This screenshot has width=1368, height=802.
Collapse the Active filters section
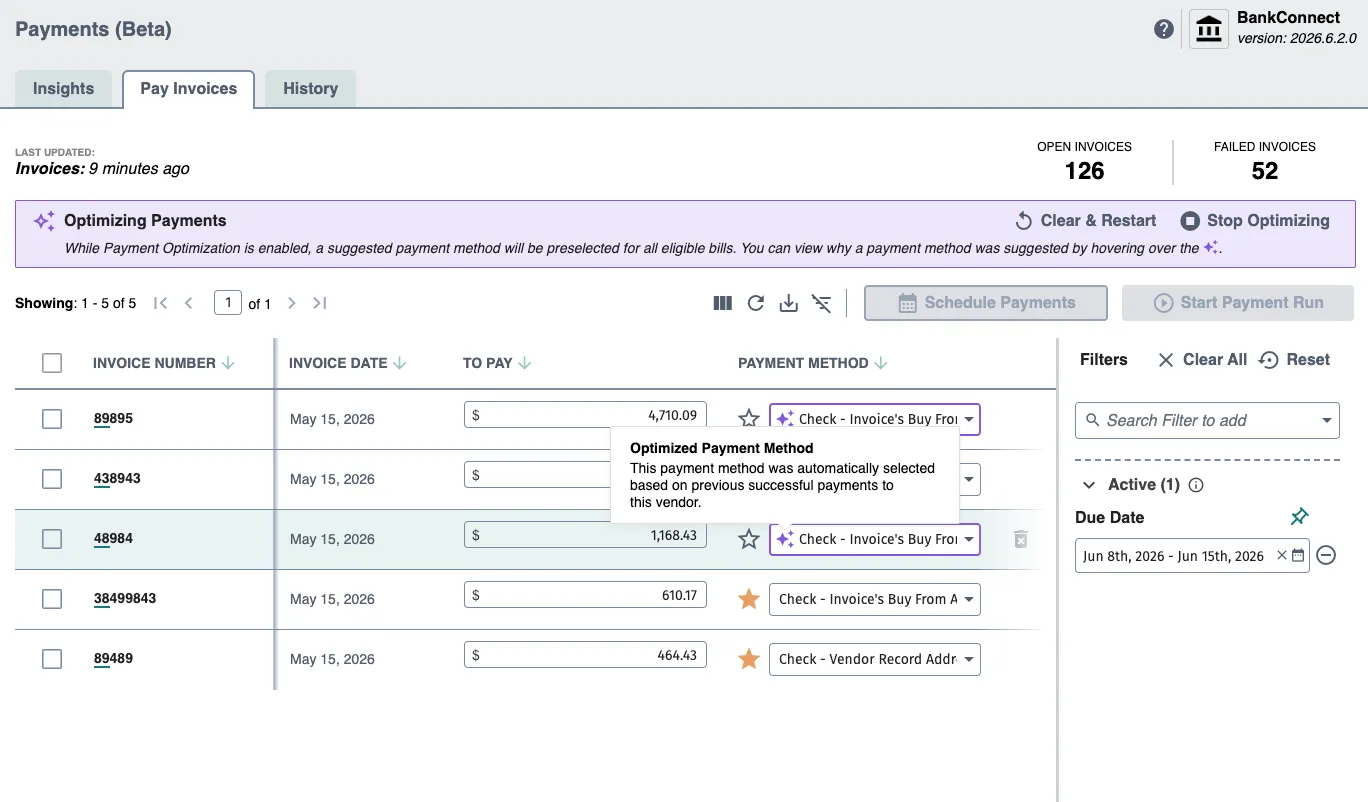pos(1089,485)
